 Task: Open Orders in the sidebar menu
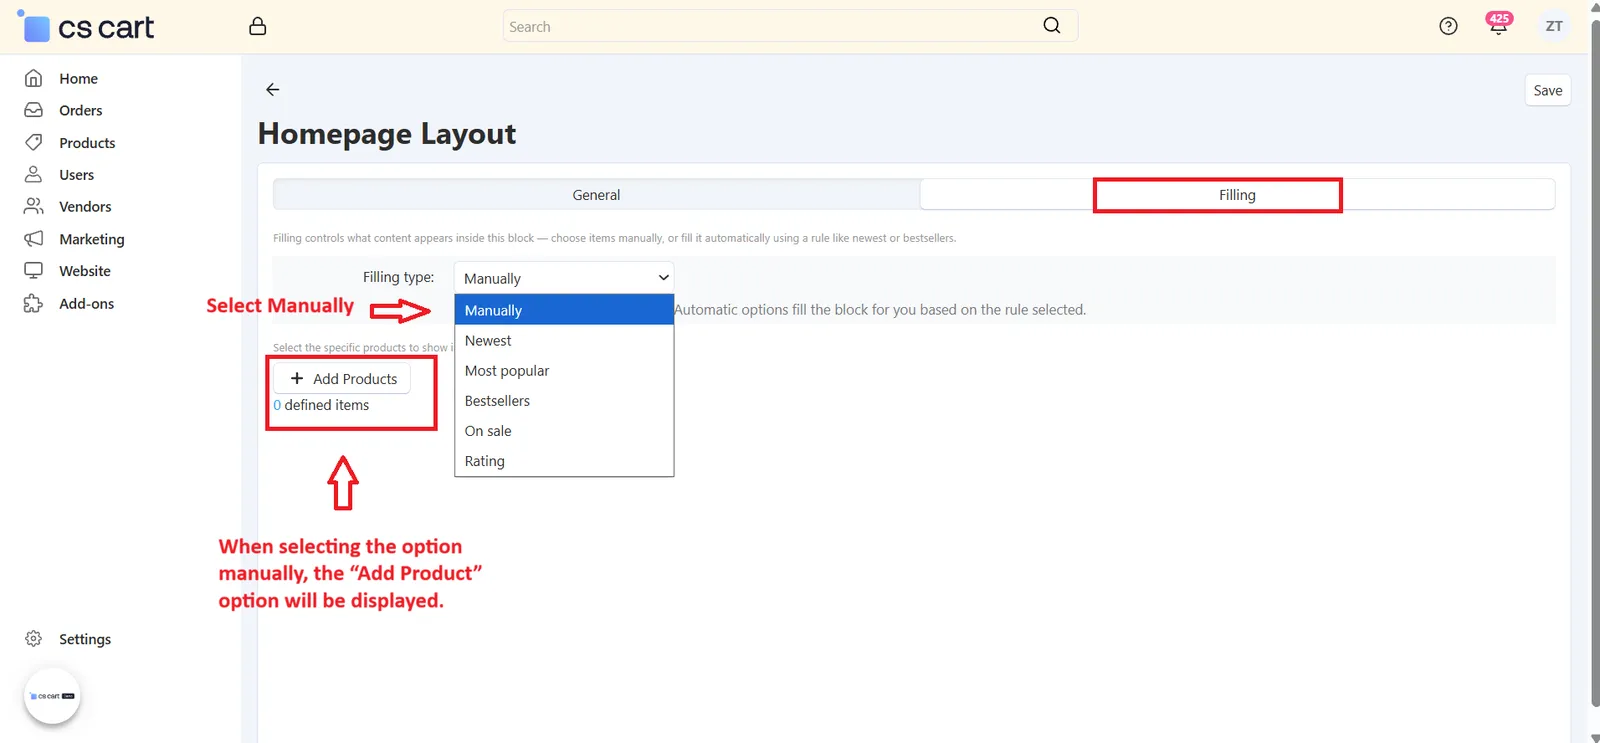[81, 110]
